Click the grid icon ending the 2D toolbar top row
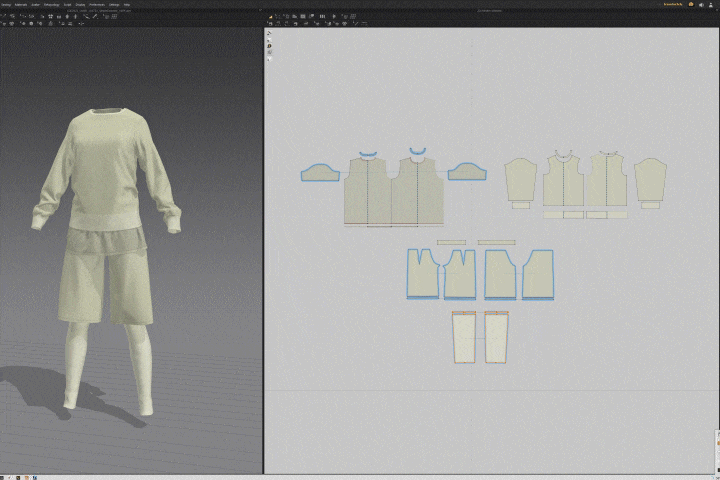The width and height of the screenshot is (720, 480). click(353, 17)
